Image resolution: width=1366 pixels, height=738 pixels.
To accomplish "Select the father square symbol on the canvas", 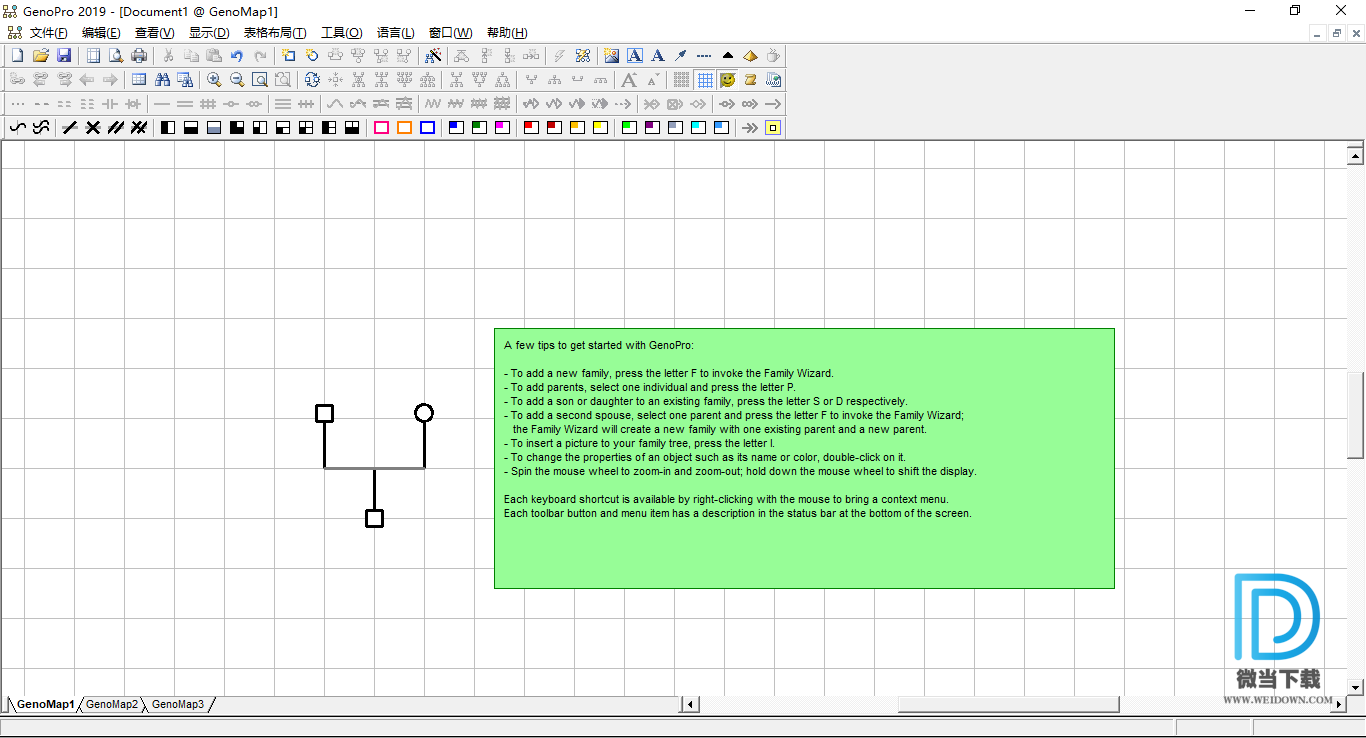I will (324, 413).
